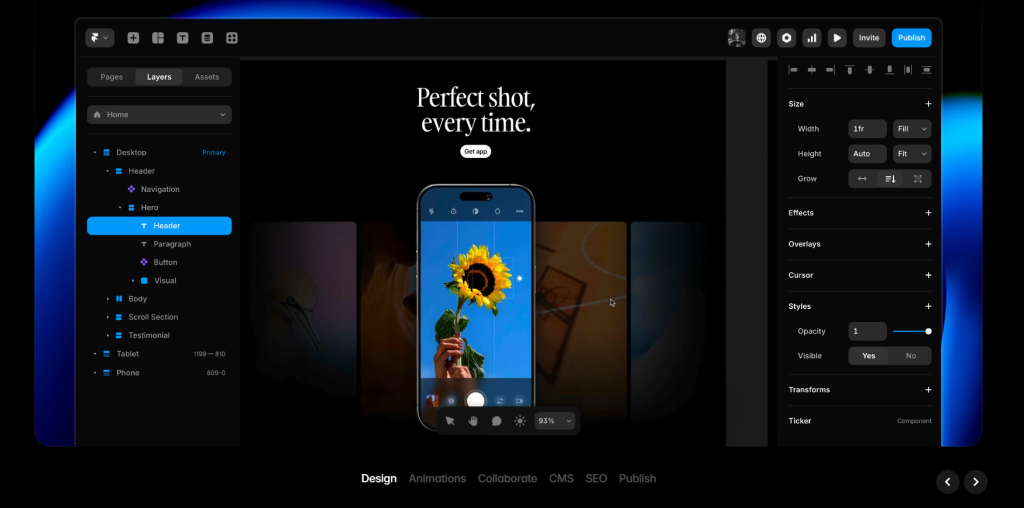Select the Text tool in top toolbar

coord(182,38)
